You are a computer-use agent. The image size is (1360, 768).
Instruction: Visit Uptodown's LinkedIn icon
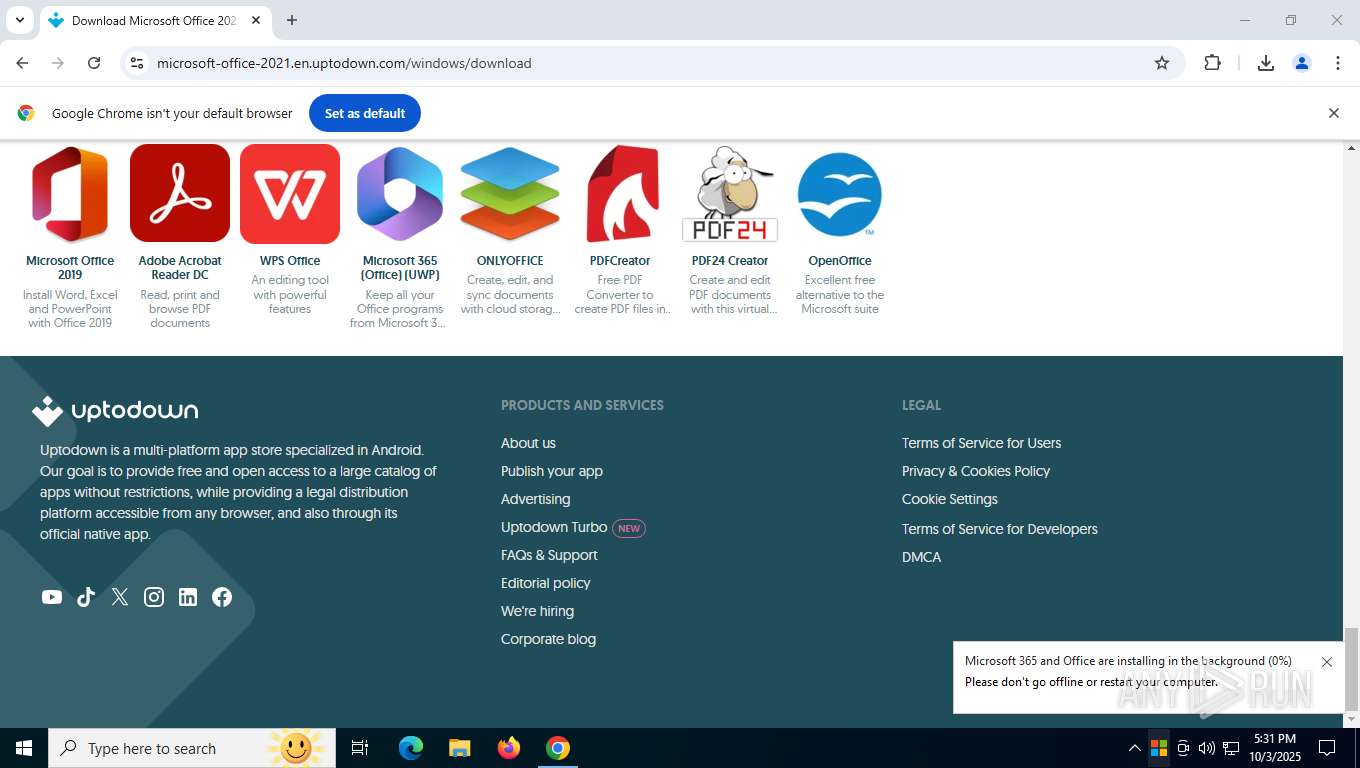pos(188,597)
